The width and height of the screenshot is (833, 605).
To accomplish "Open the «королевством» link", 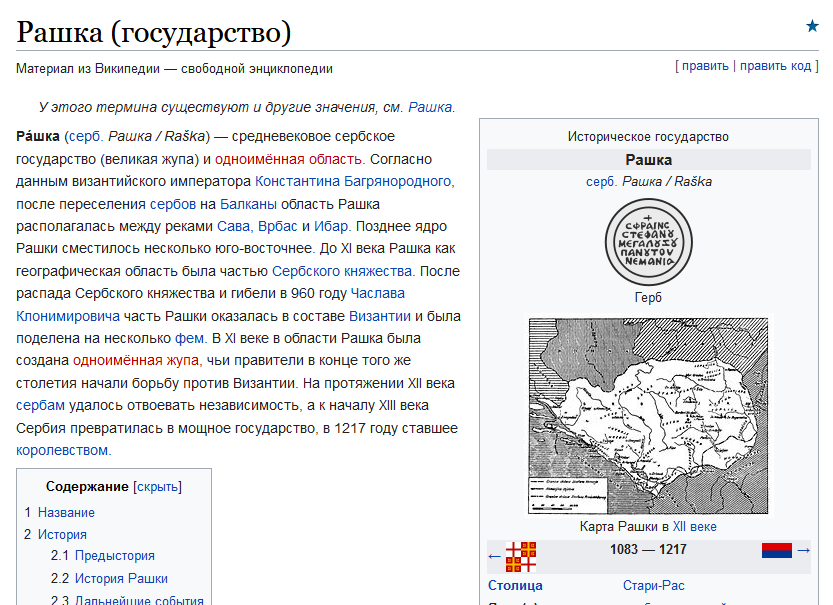I will tap(62, 450).
